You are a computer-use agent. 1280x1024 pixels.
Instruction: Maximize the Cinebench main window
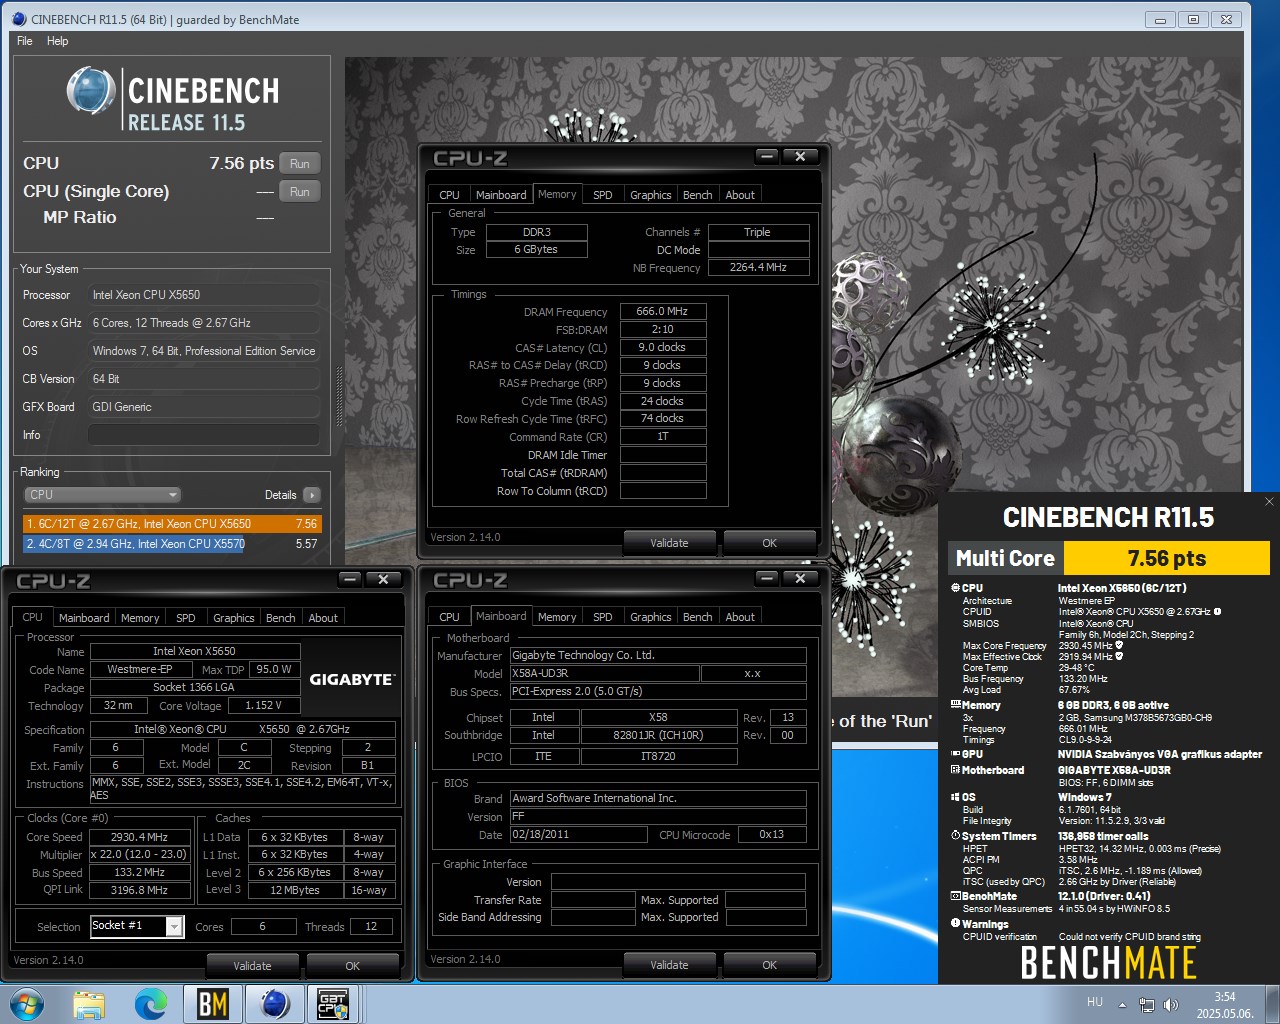(1193, 19)
